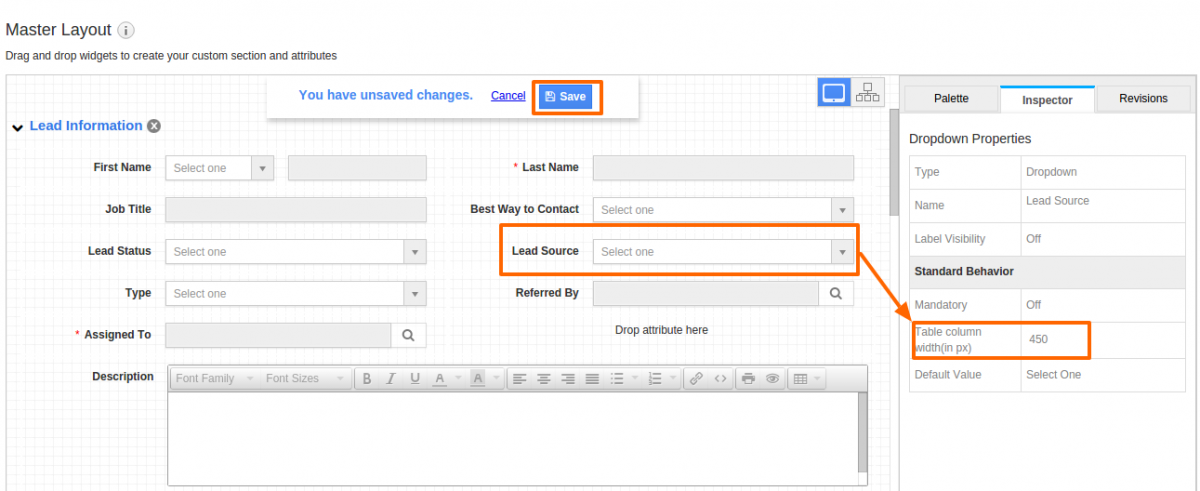The width and height of the screenshot is (1200, 491).
Task: Click the print icon in editor toolbar
Action: click(x=748, y=379)
